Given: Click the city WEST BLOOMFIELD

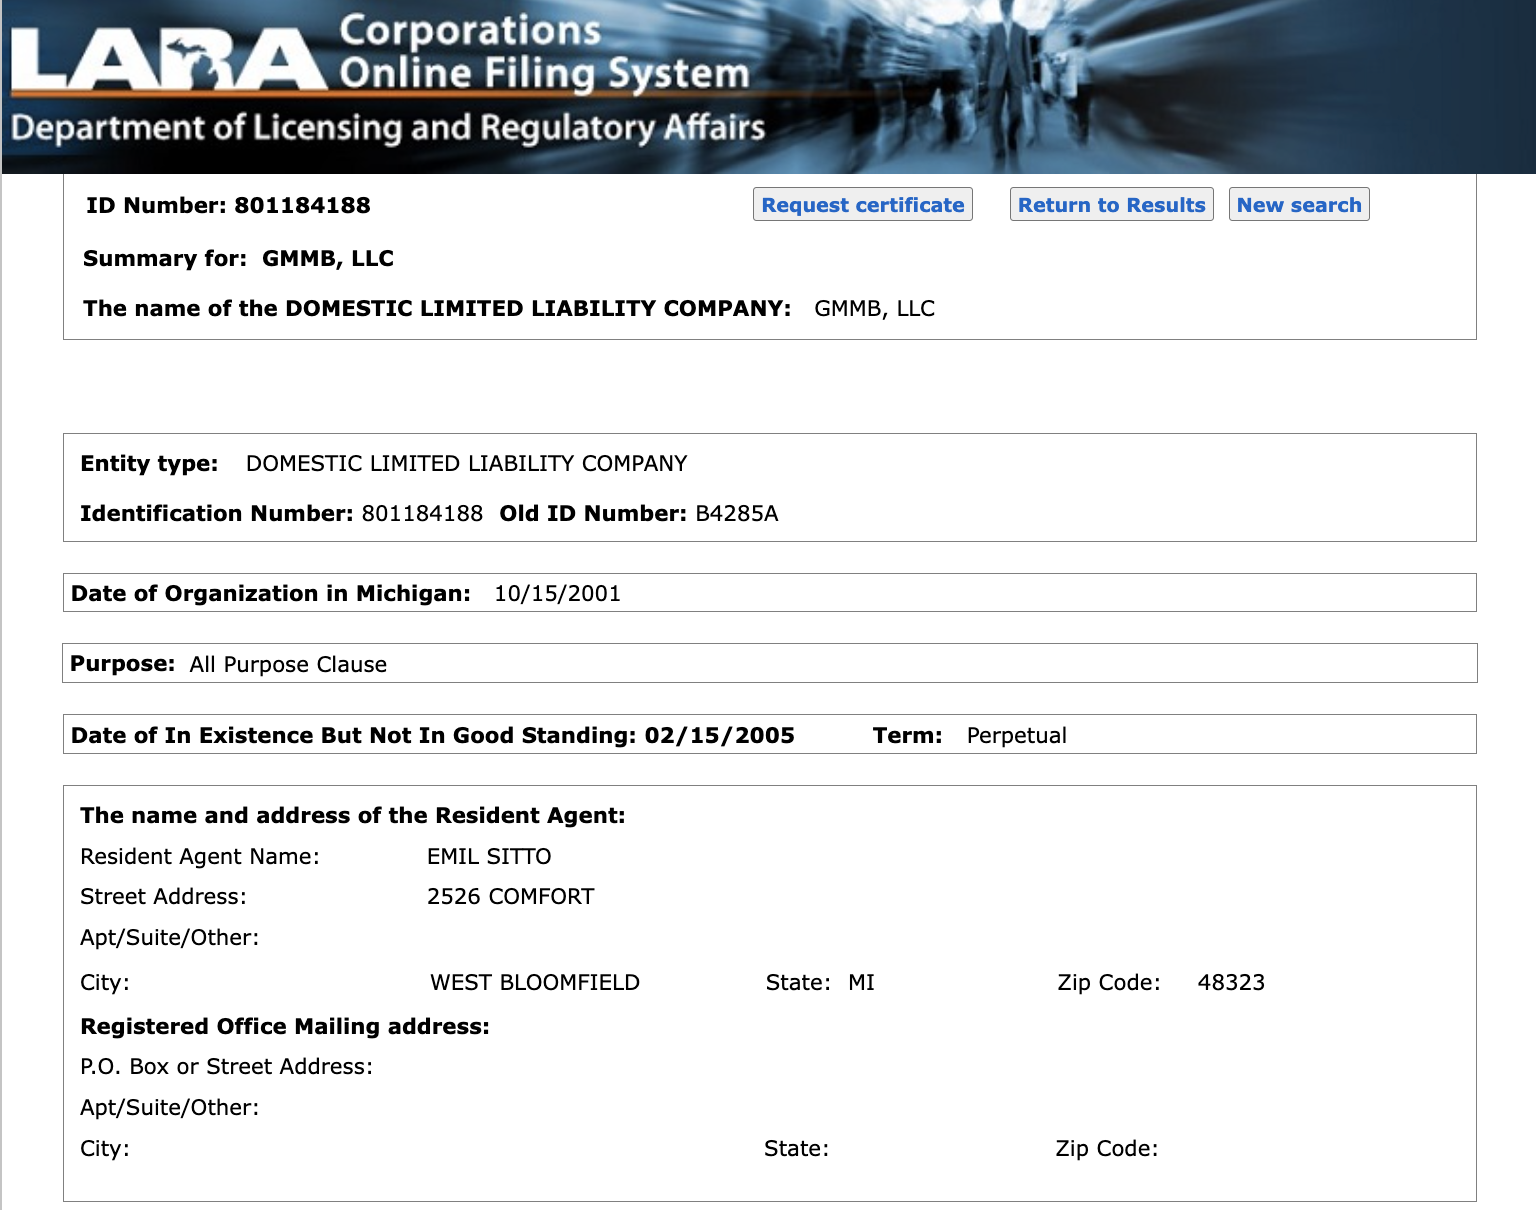Looking at the screenshot, I should click(534, 983).
